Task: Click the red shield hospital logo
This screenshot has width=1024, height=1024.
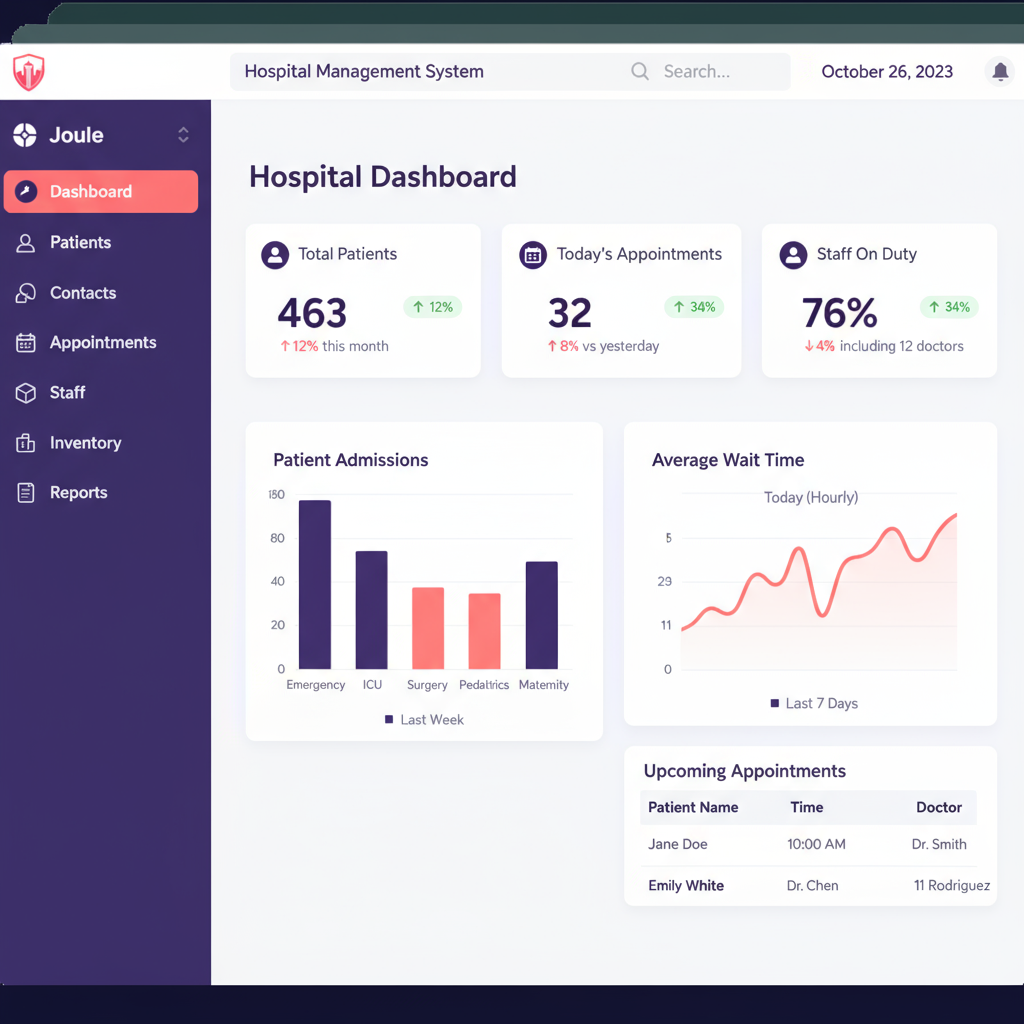Action: click(29, 72)
